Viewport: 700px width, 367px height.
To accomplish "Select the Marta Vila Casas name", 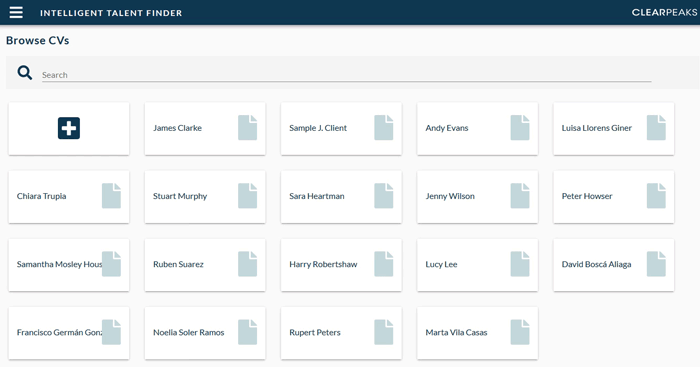I will click(x=456, y=332).
